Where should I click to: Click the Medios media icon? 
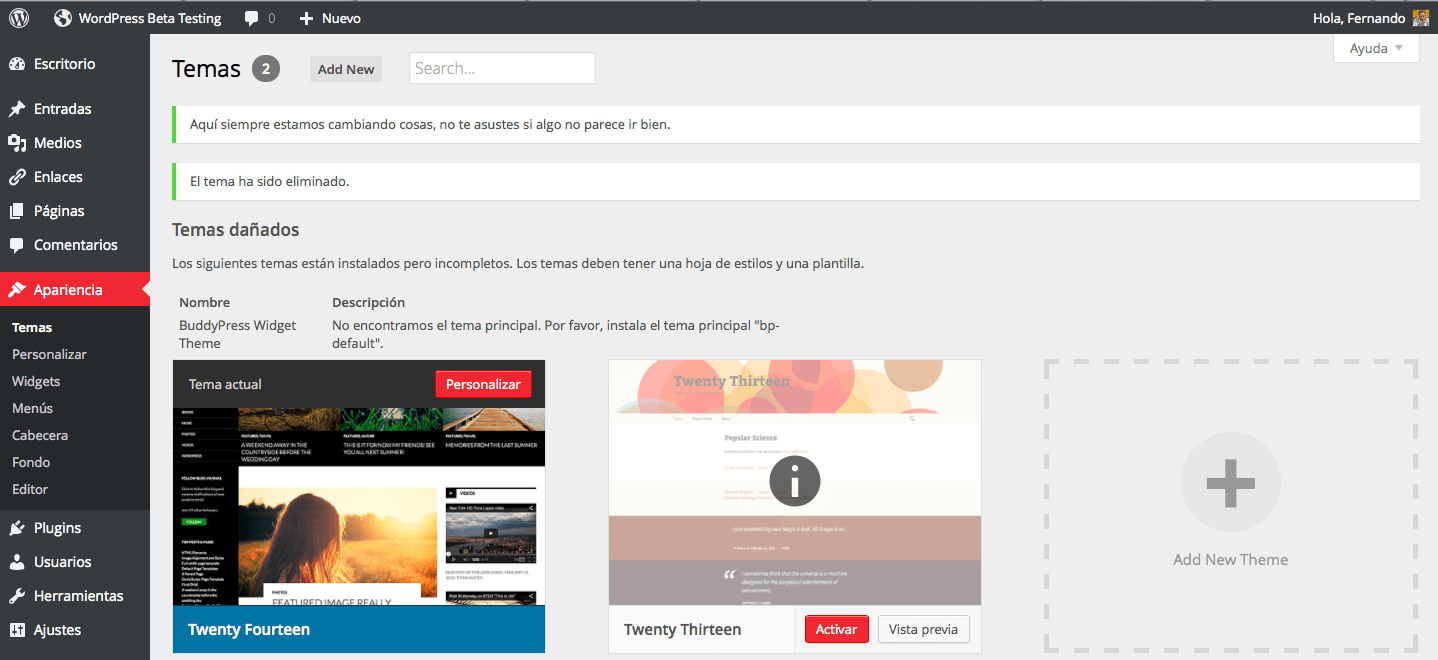click(x=17, y=143)
